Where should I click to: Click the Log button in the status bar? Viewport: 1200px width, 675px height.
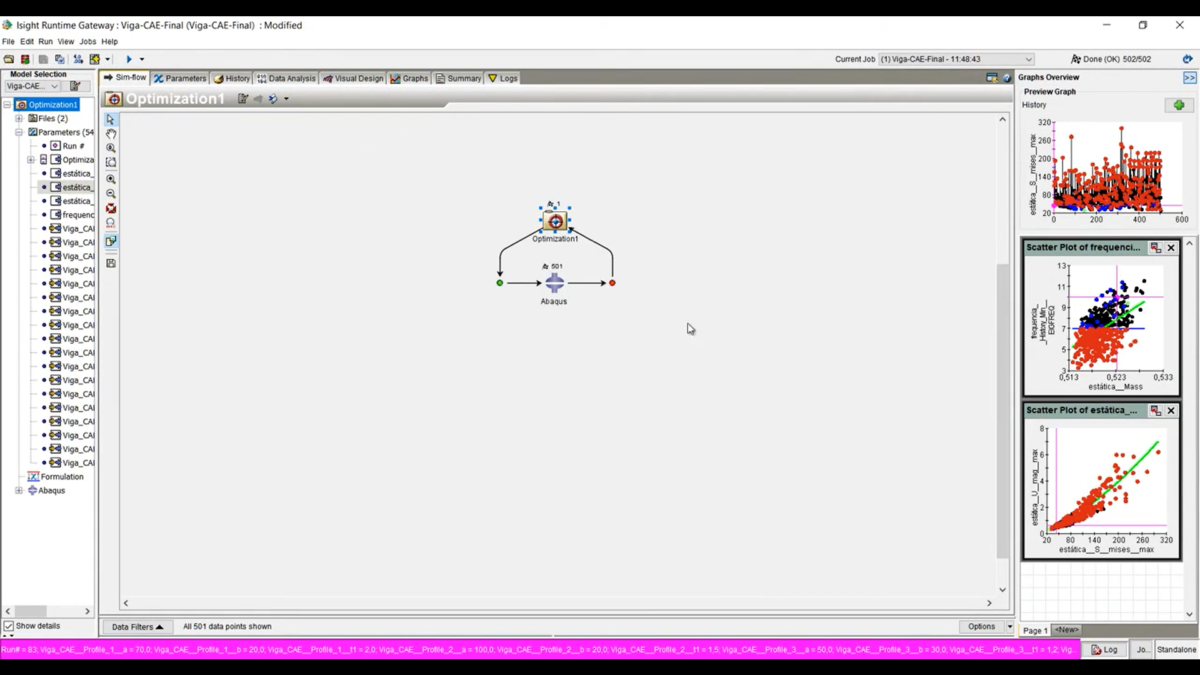click(1104, 650)
